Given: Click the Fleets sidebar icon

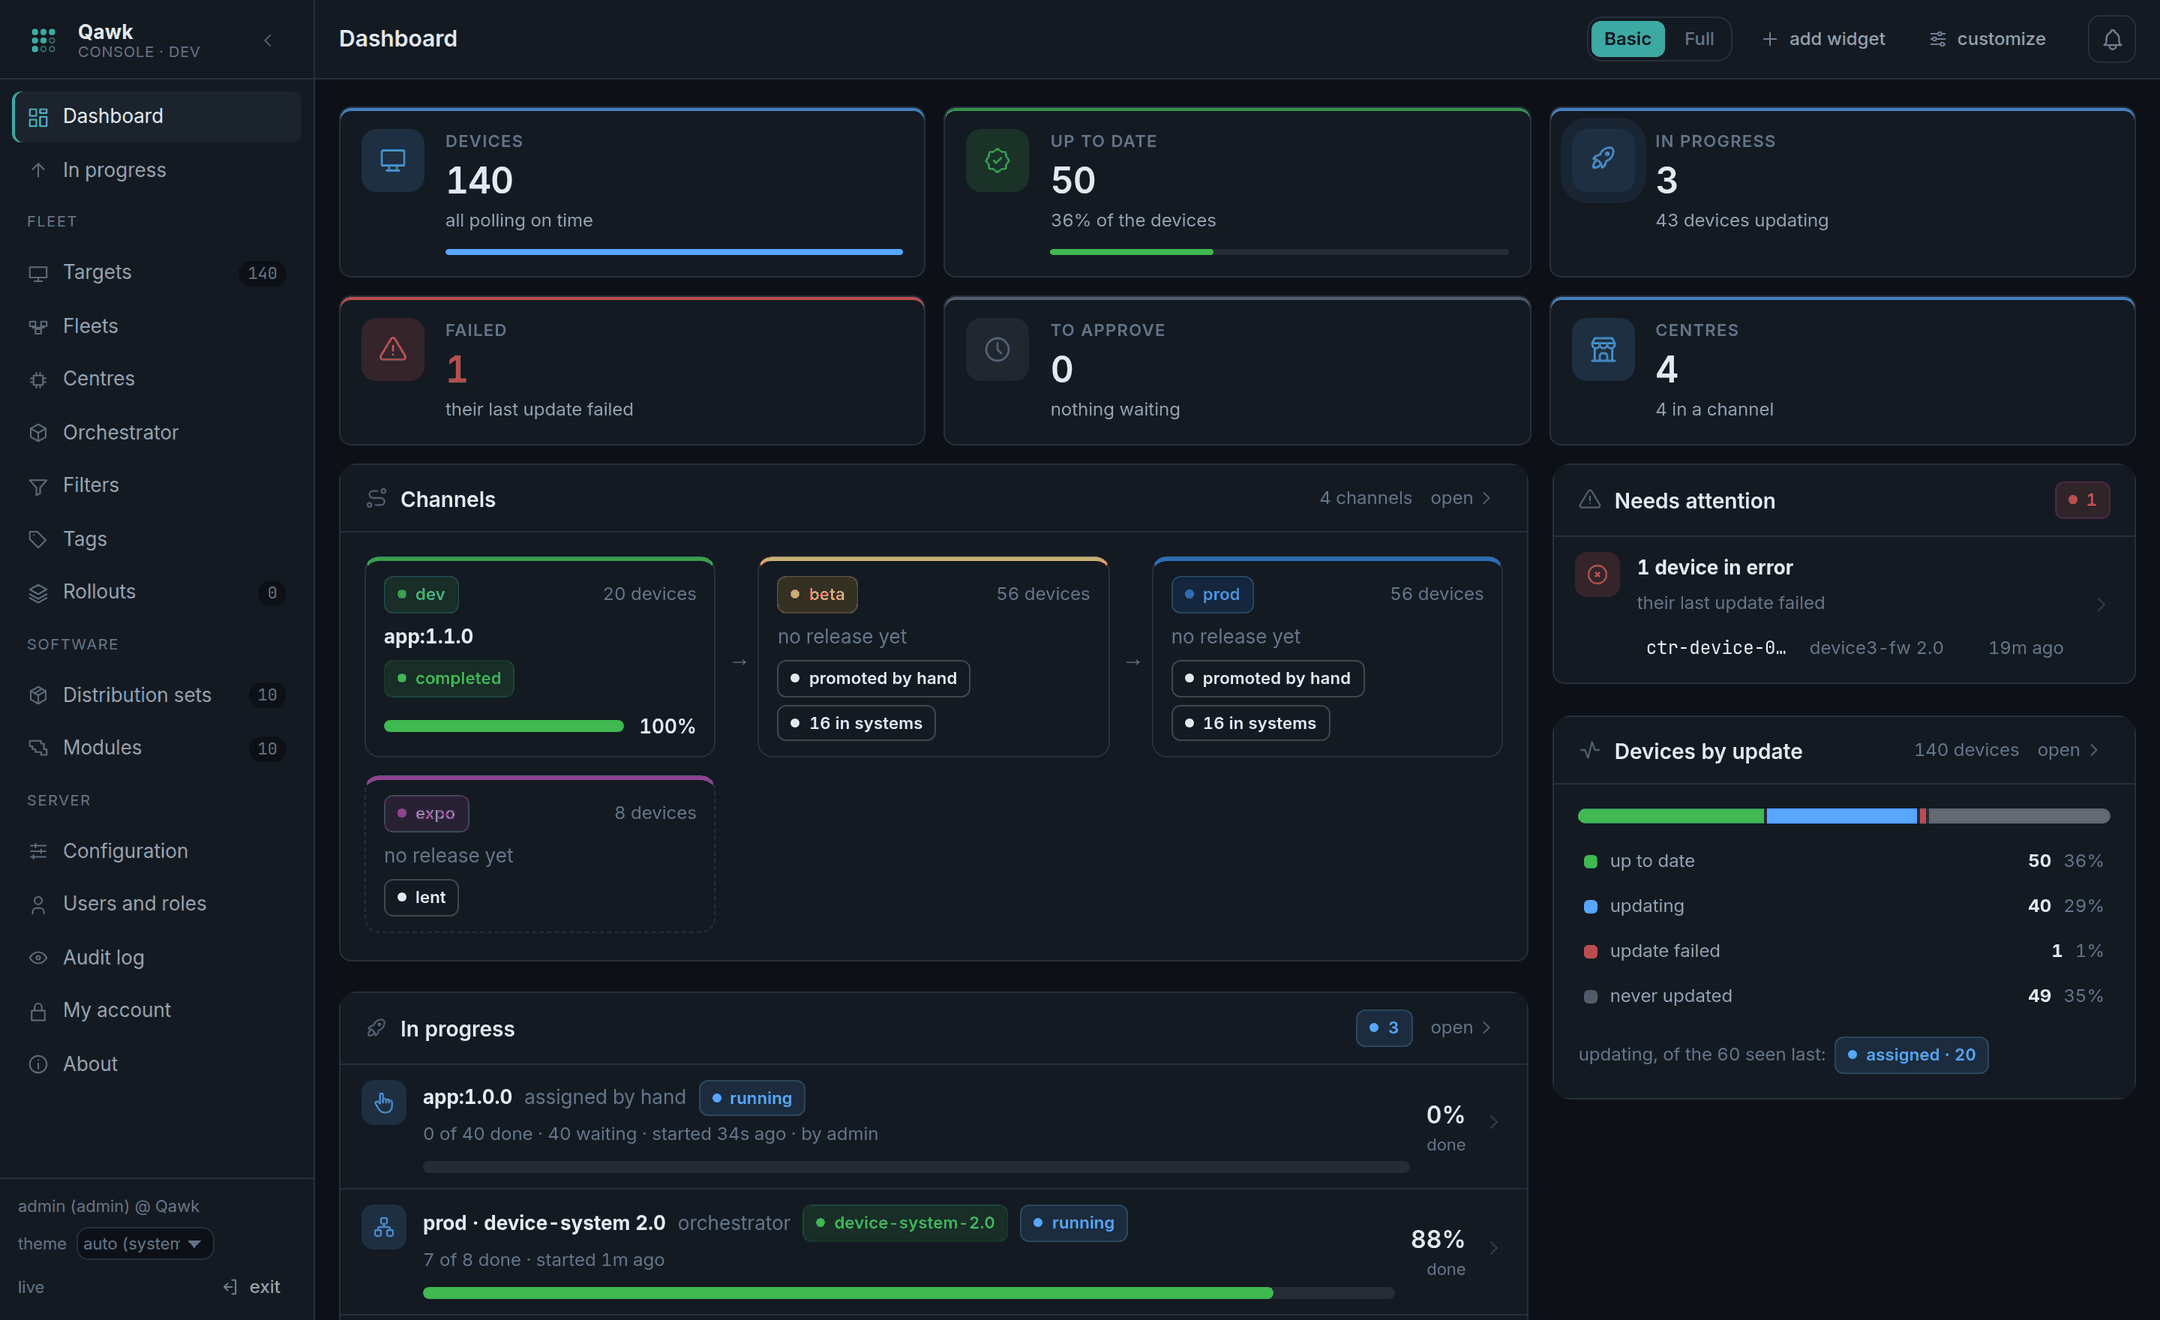Looking at the screenshot, I should pos(38,327).
